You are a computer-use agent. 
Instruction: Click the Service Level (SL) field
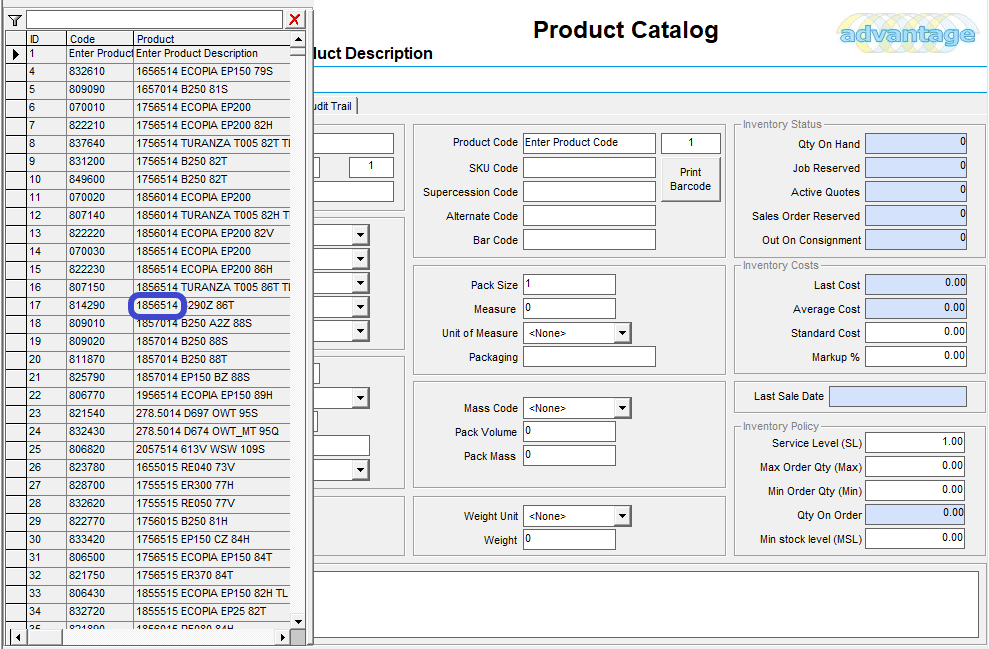click(915, 443)
